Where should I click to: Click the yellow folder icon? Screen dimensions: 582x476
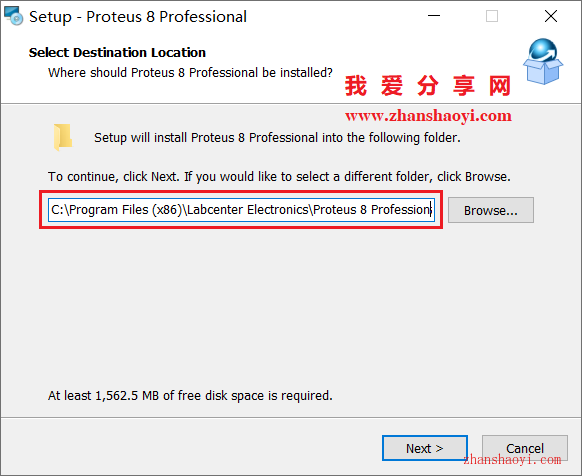click(63, 137)
